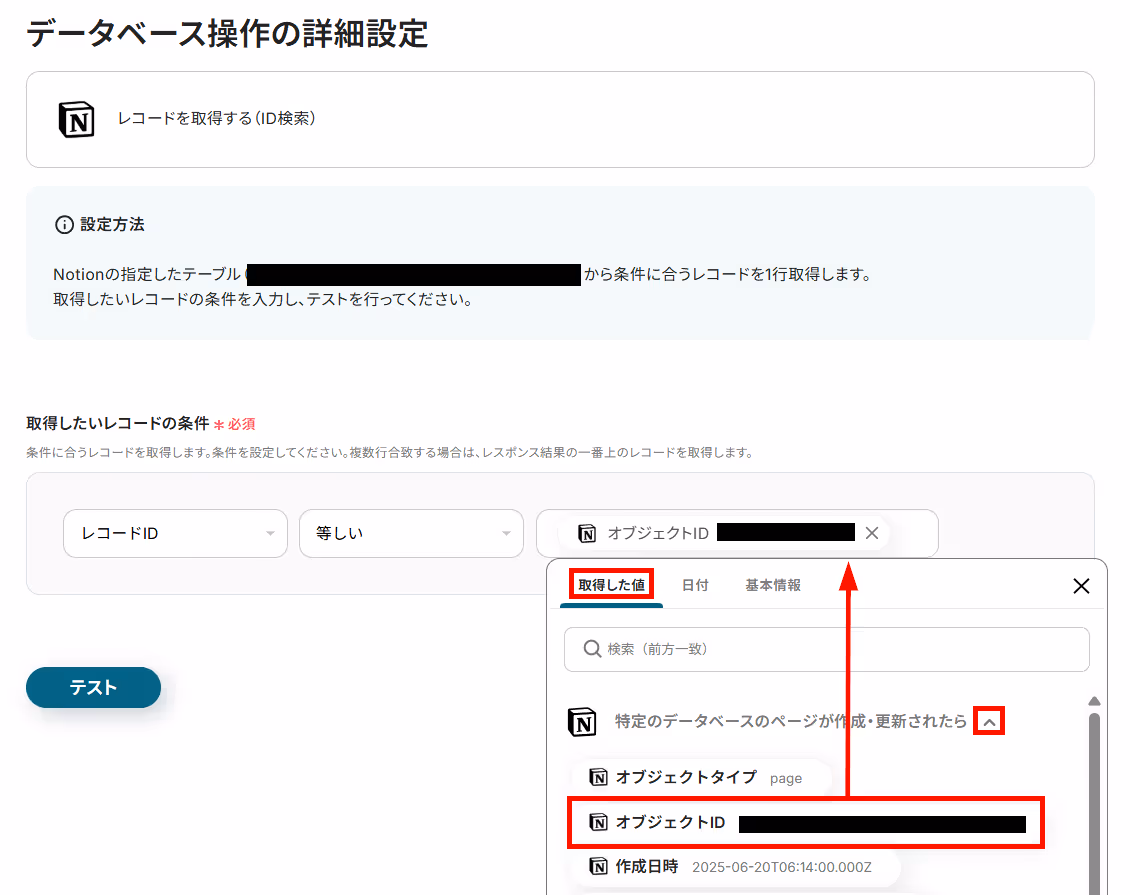
Task: Click the Notion icon on the 作成日時 row
Action: click(598, 867)
